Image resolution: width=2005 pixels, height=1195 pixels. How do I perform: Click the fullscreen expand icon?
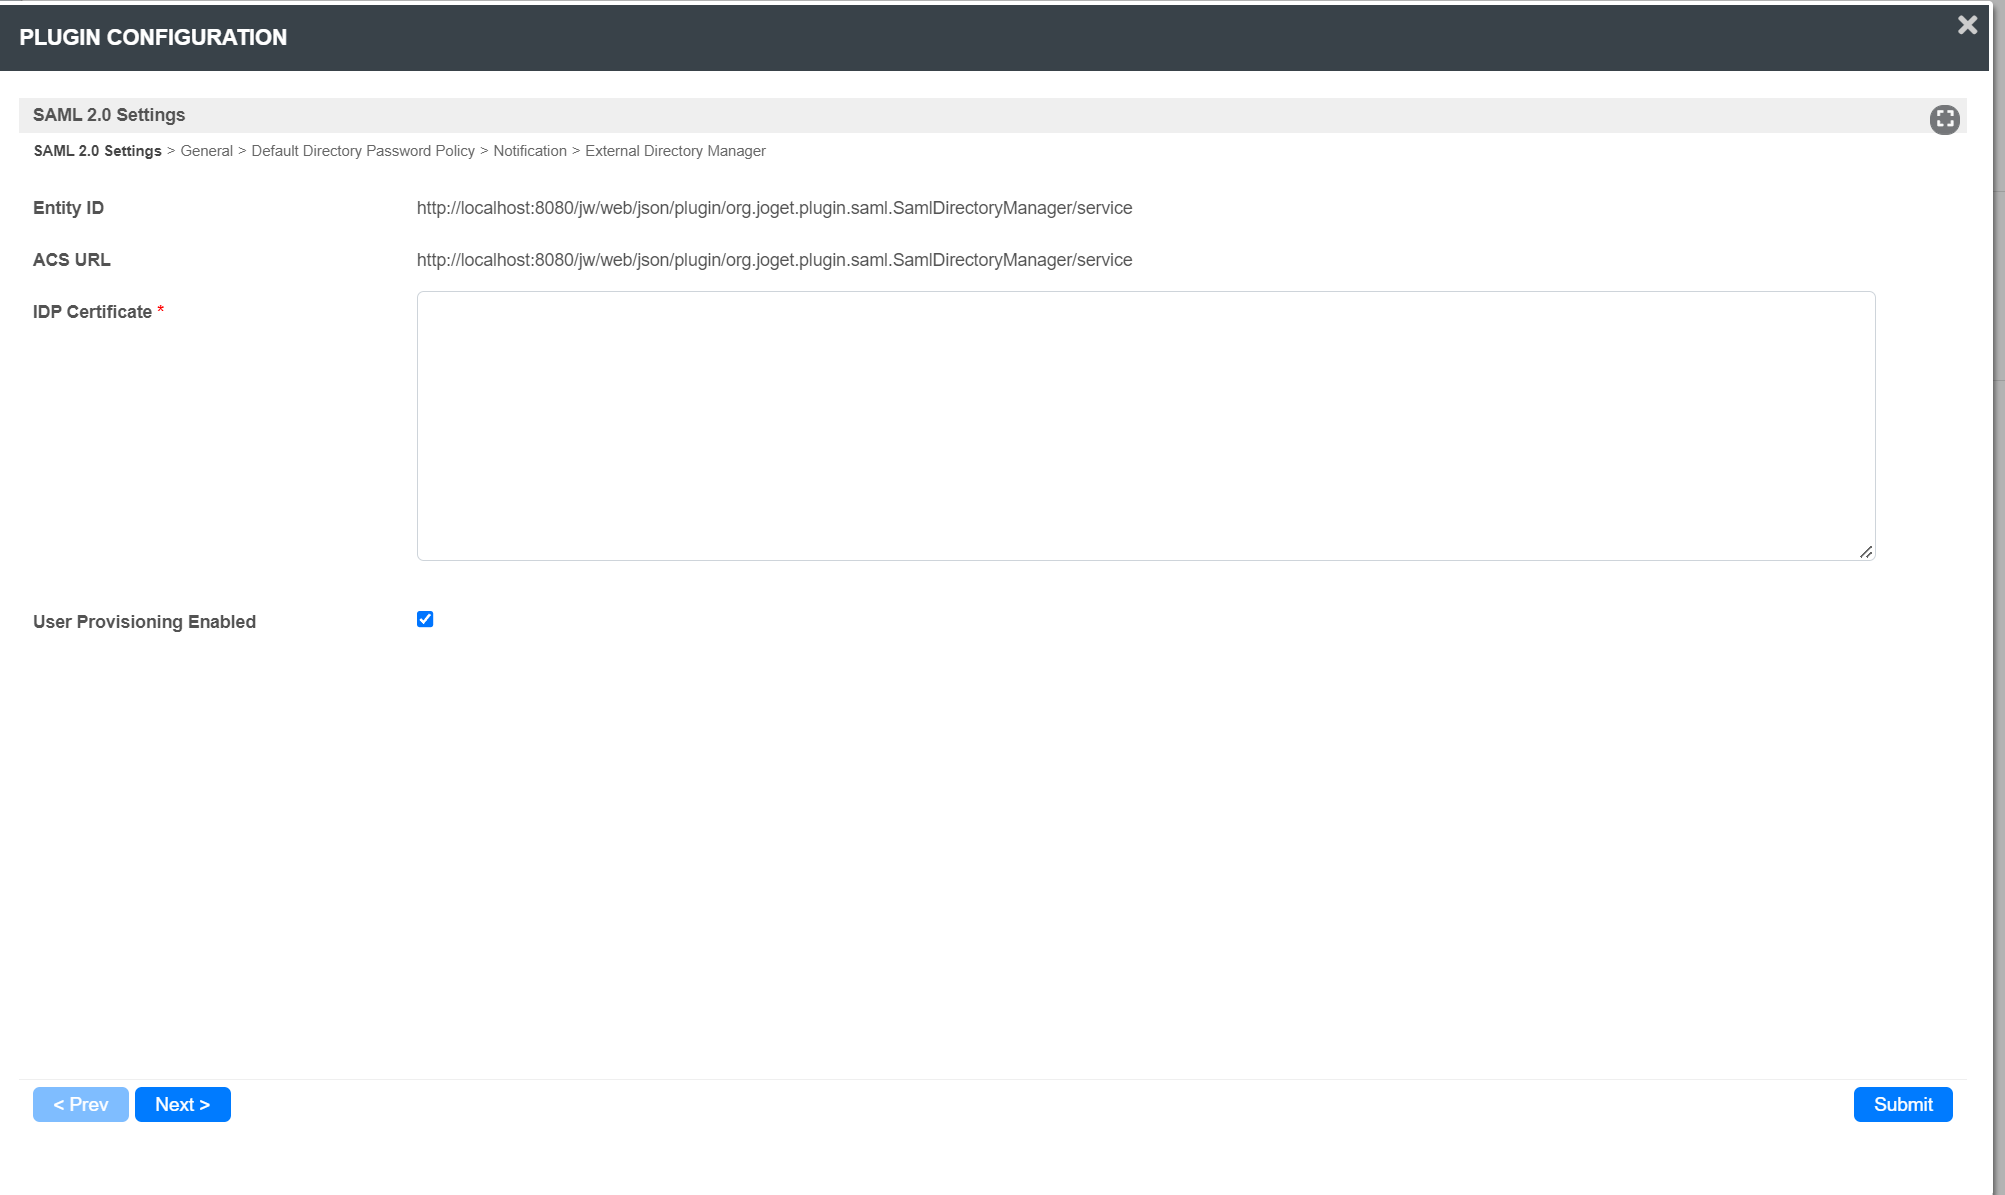[1944, 119]
